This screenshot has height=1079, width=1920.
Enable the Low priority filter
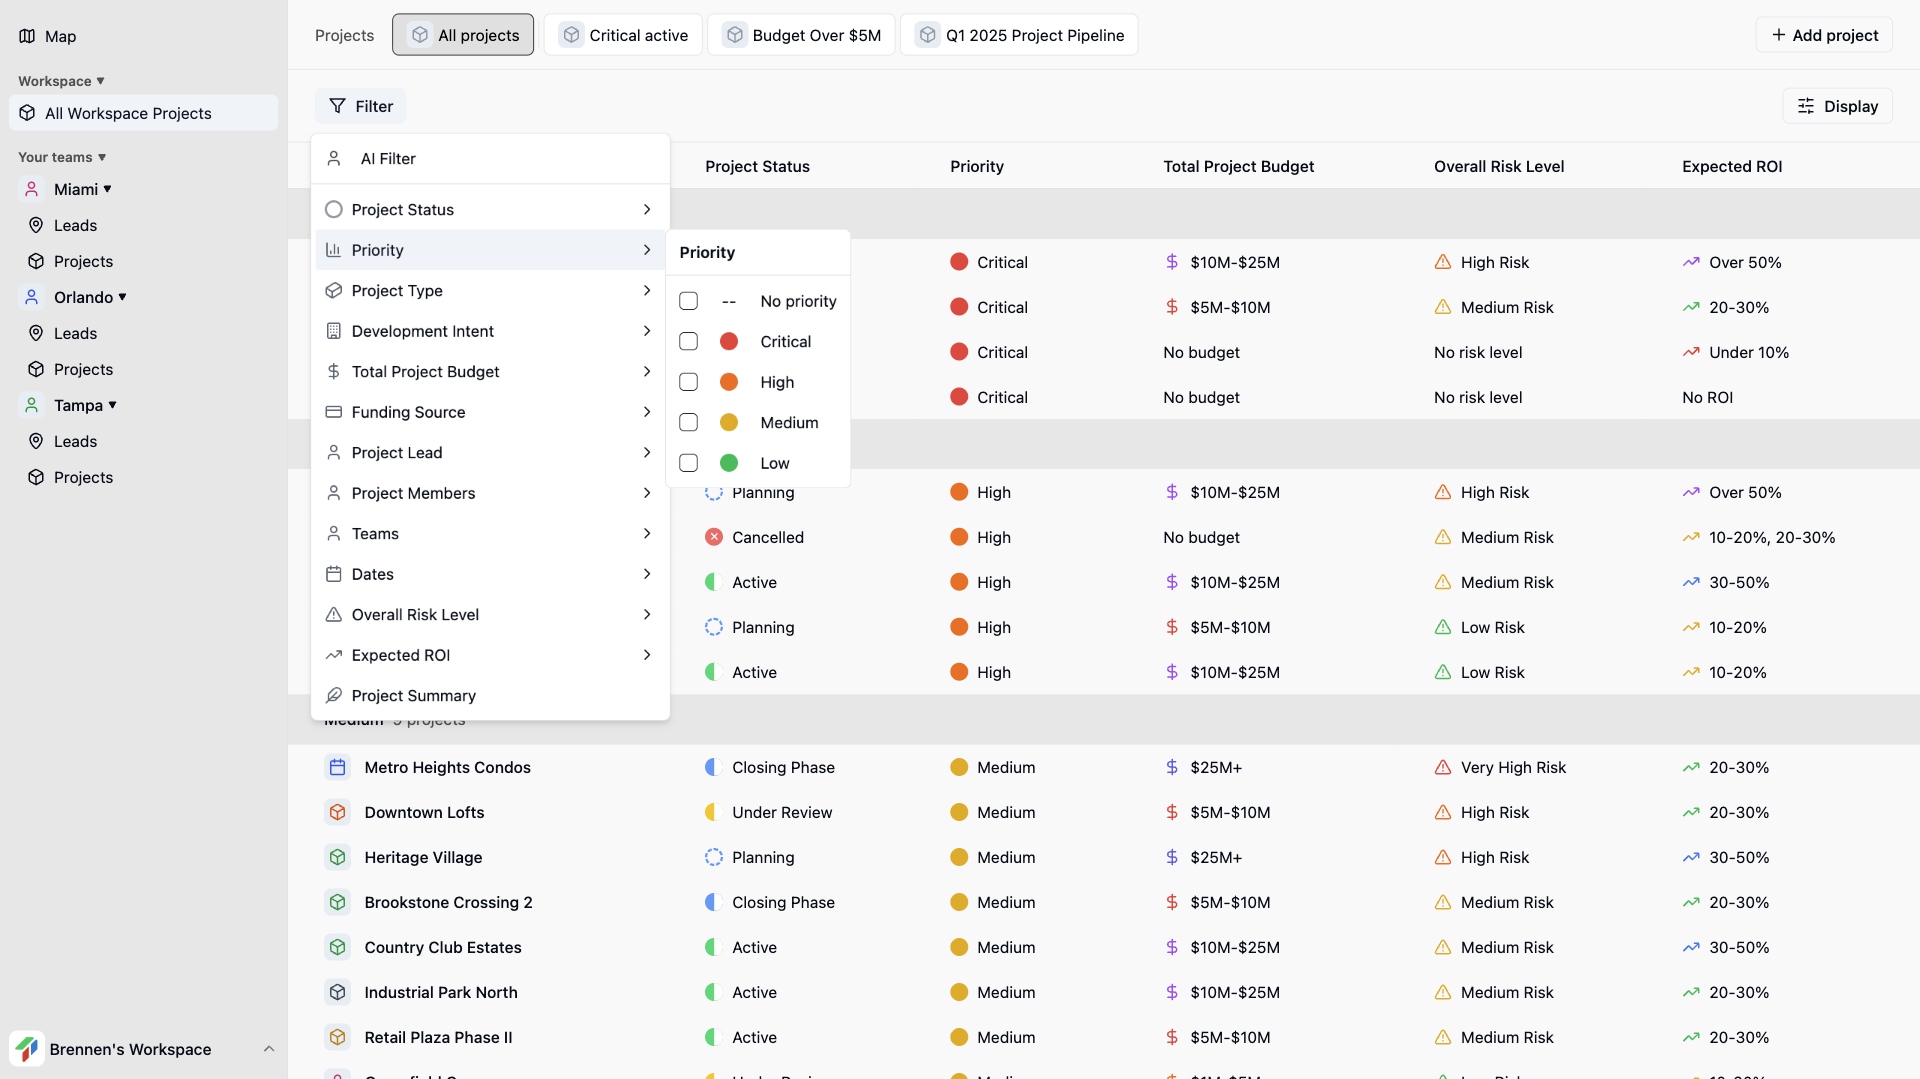click(x=688, y=462)
